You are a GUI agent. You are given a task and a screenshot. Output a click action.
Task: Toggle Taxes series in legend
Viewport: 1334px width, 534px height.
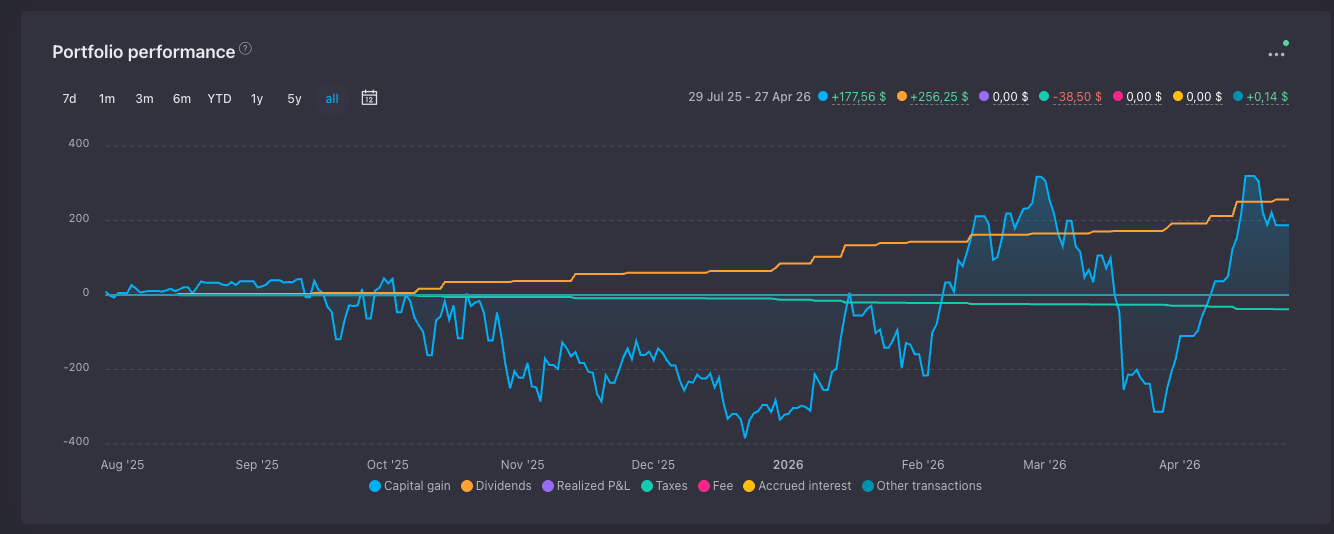point(664,486)
